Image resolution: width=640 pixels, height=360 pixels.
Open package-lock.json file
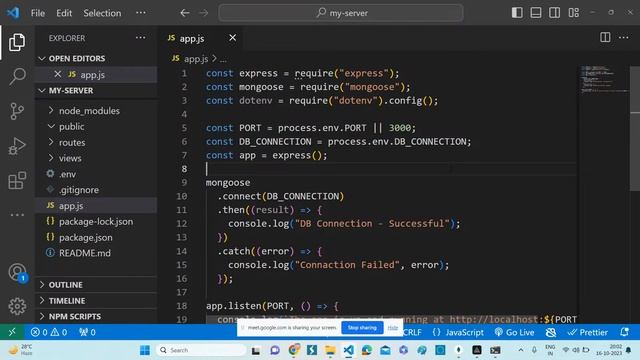click(x=96, y=222)
